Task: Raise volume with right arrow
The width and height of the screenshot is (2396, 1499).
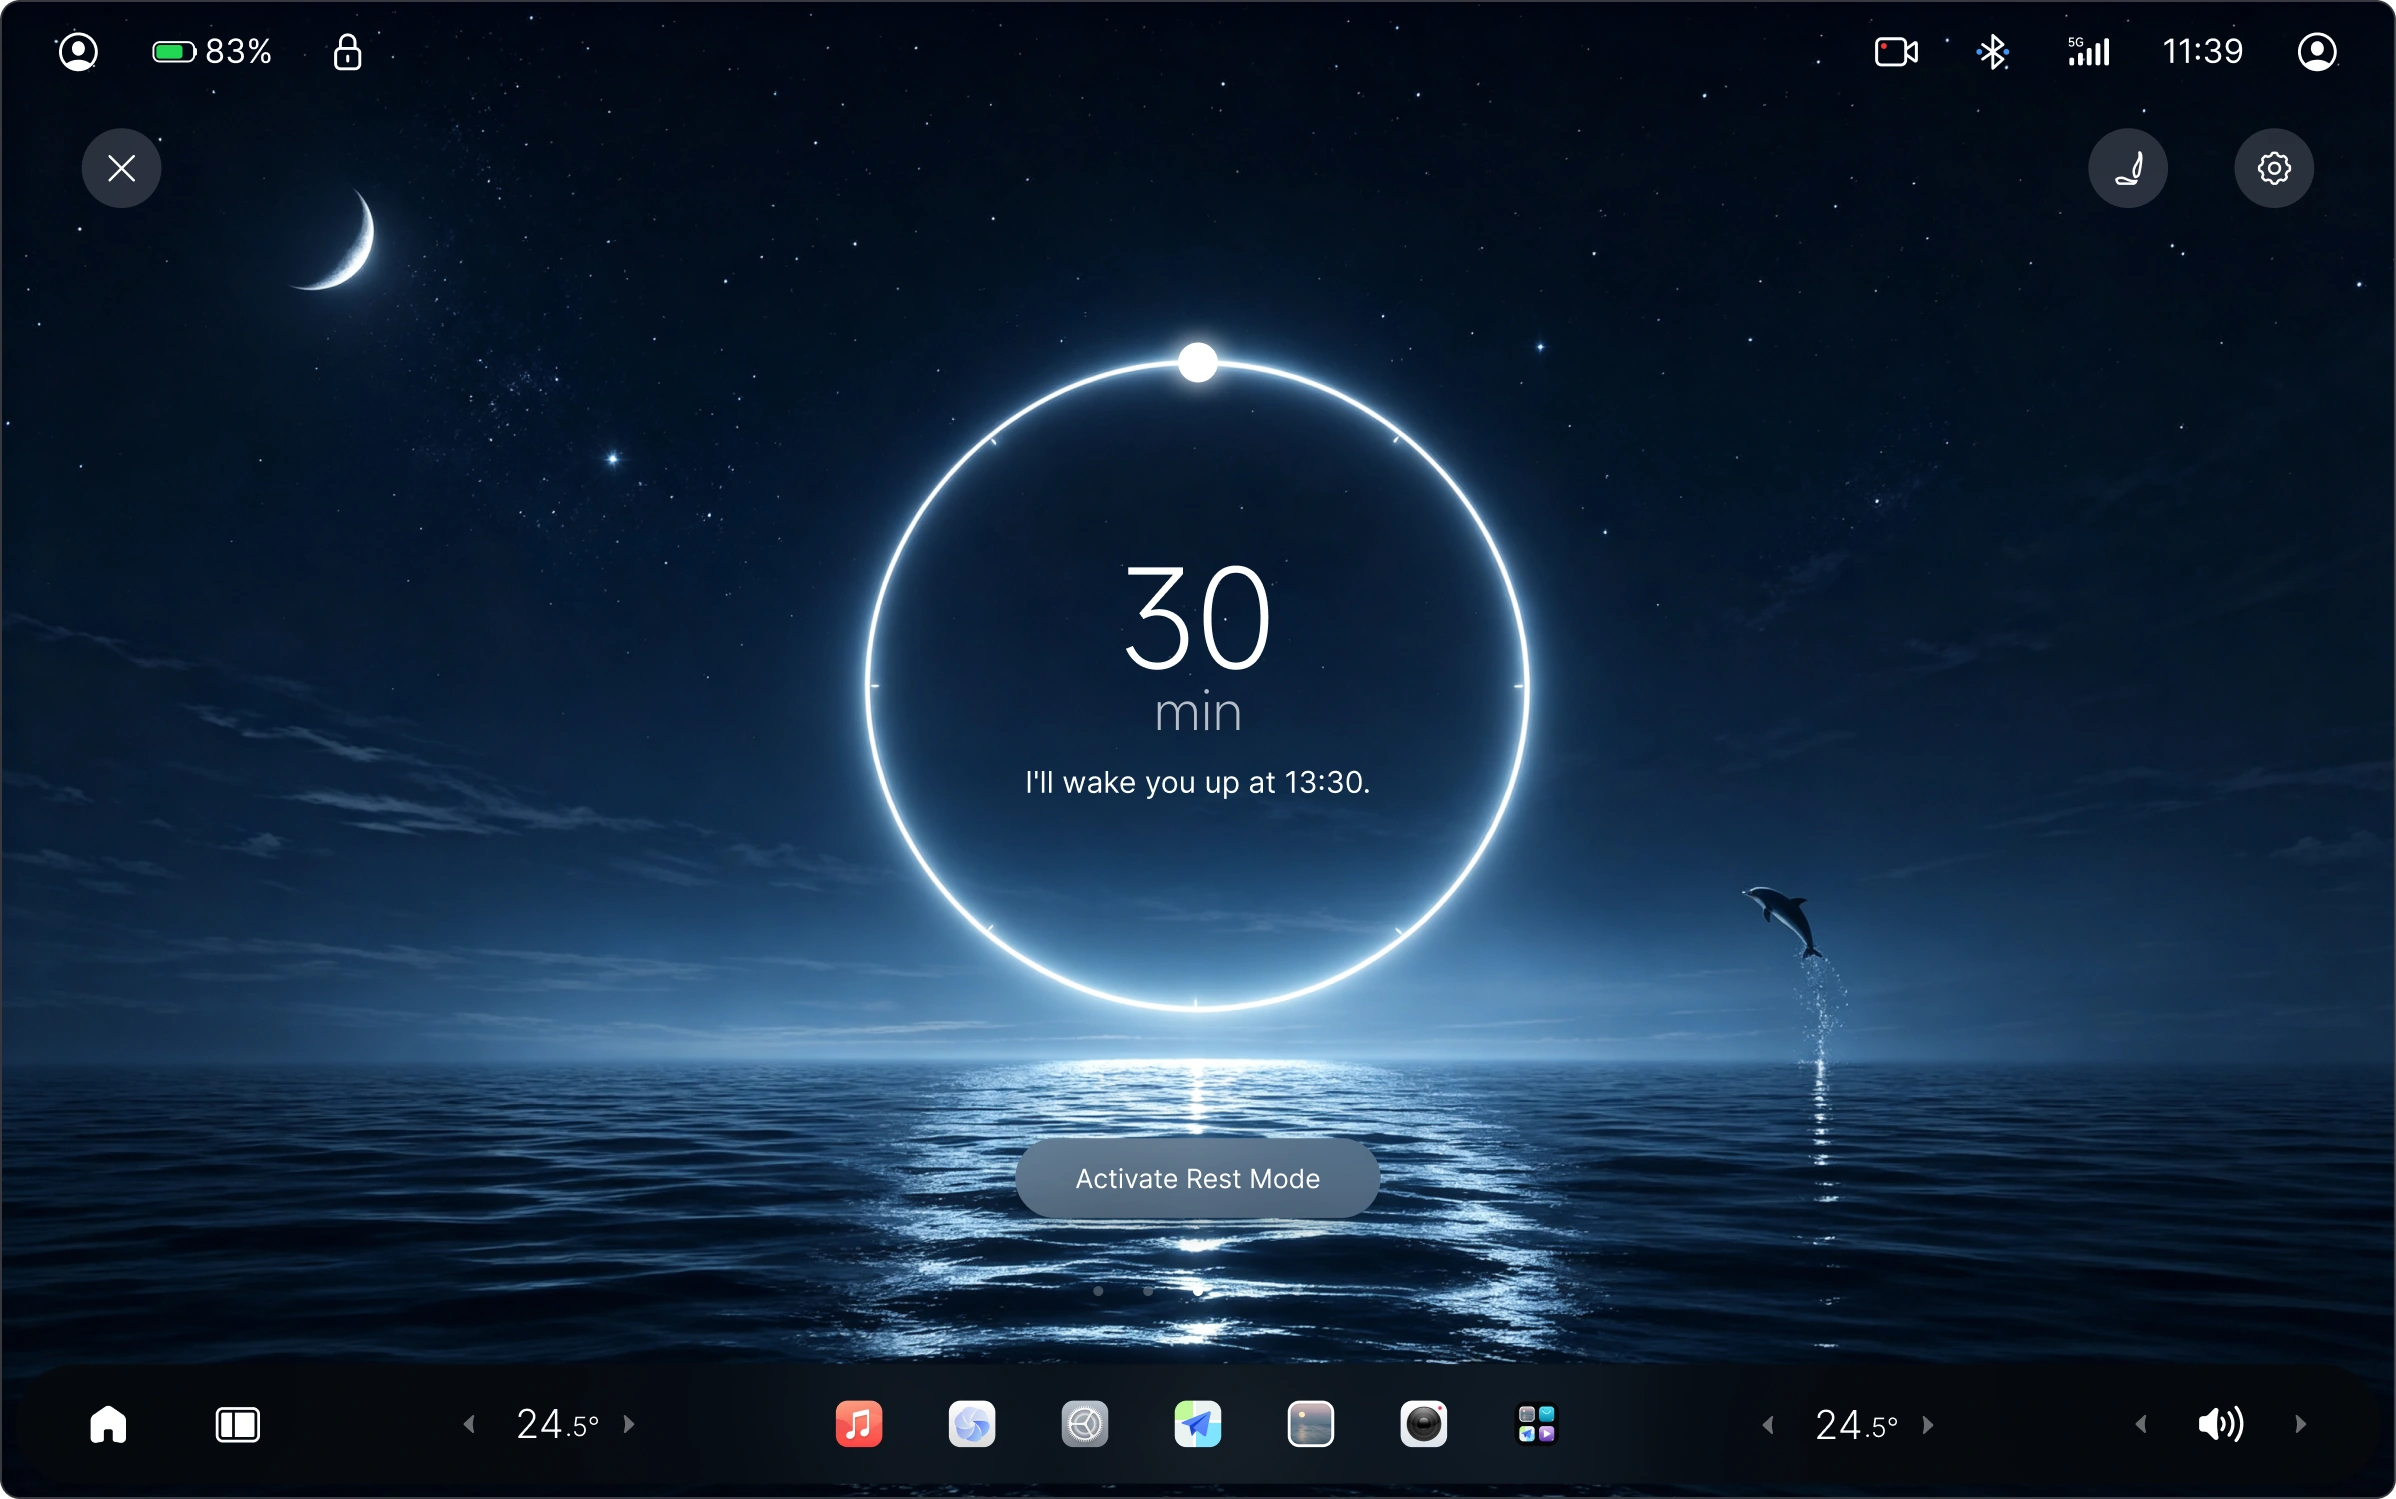Action: (x=2300, y=1424)
